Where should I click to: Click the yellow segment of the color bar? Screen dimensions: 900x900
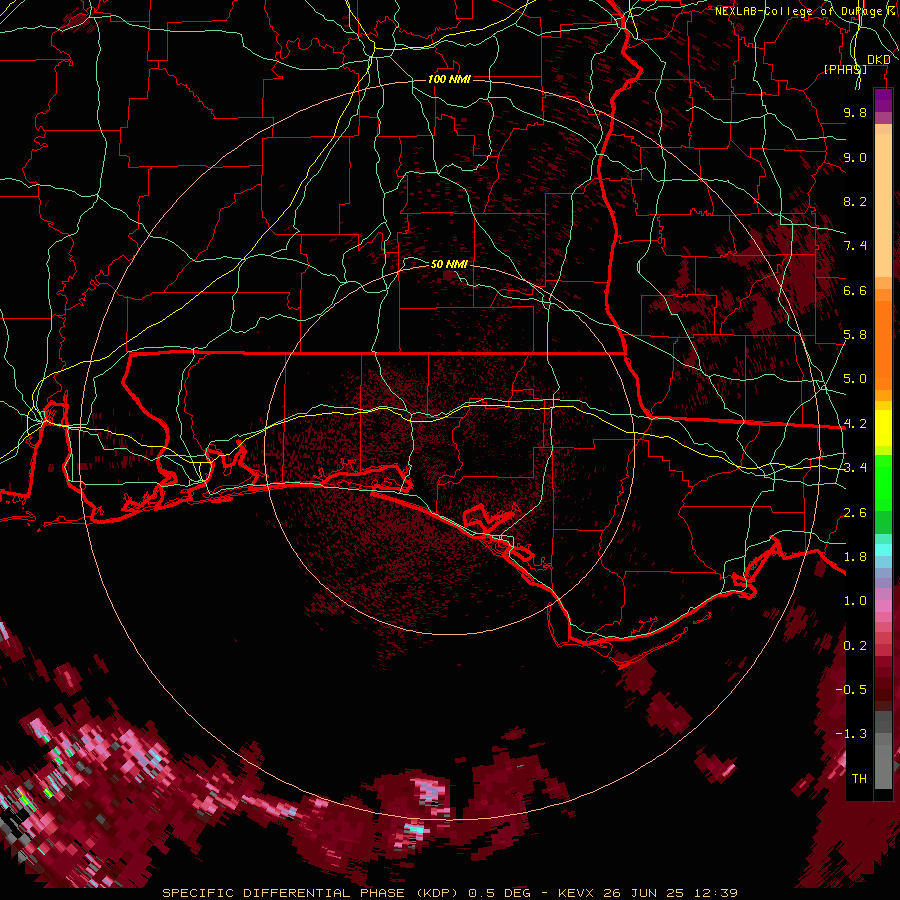tap(883, 428)
